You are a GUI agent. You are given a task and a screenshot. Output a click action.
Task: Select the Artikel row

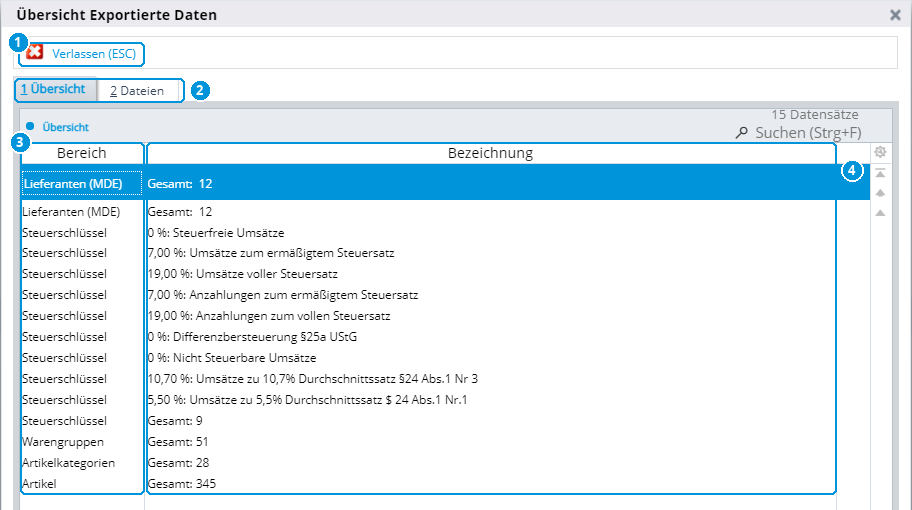point(446,483)
